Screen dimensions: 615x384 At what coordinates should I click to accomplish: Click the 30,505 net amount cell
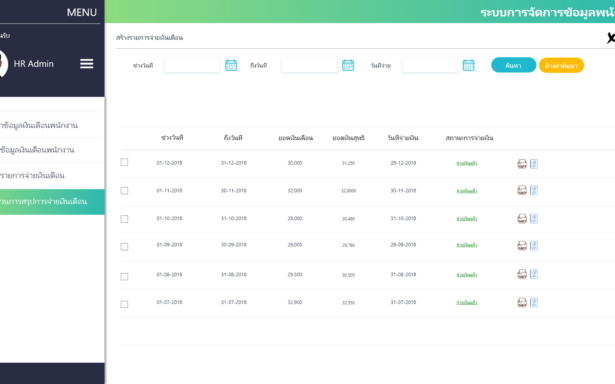348,275
